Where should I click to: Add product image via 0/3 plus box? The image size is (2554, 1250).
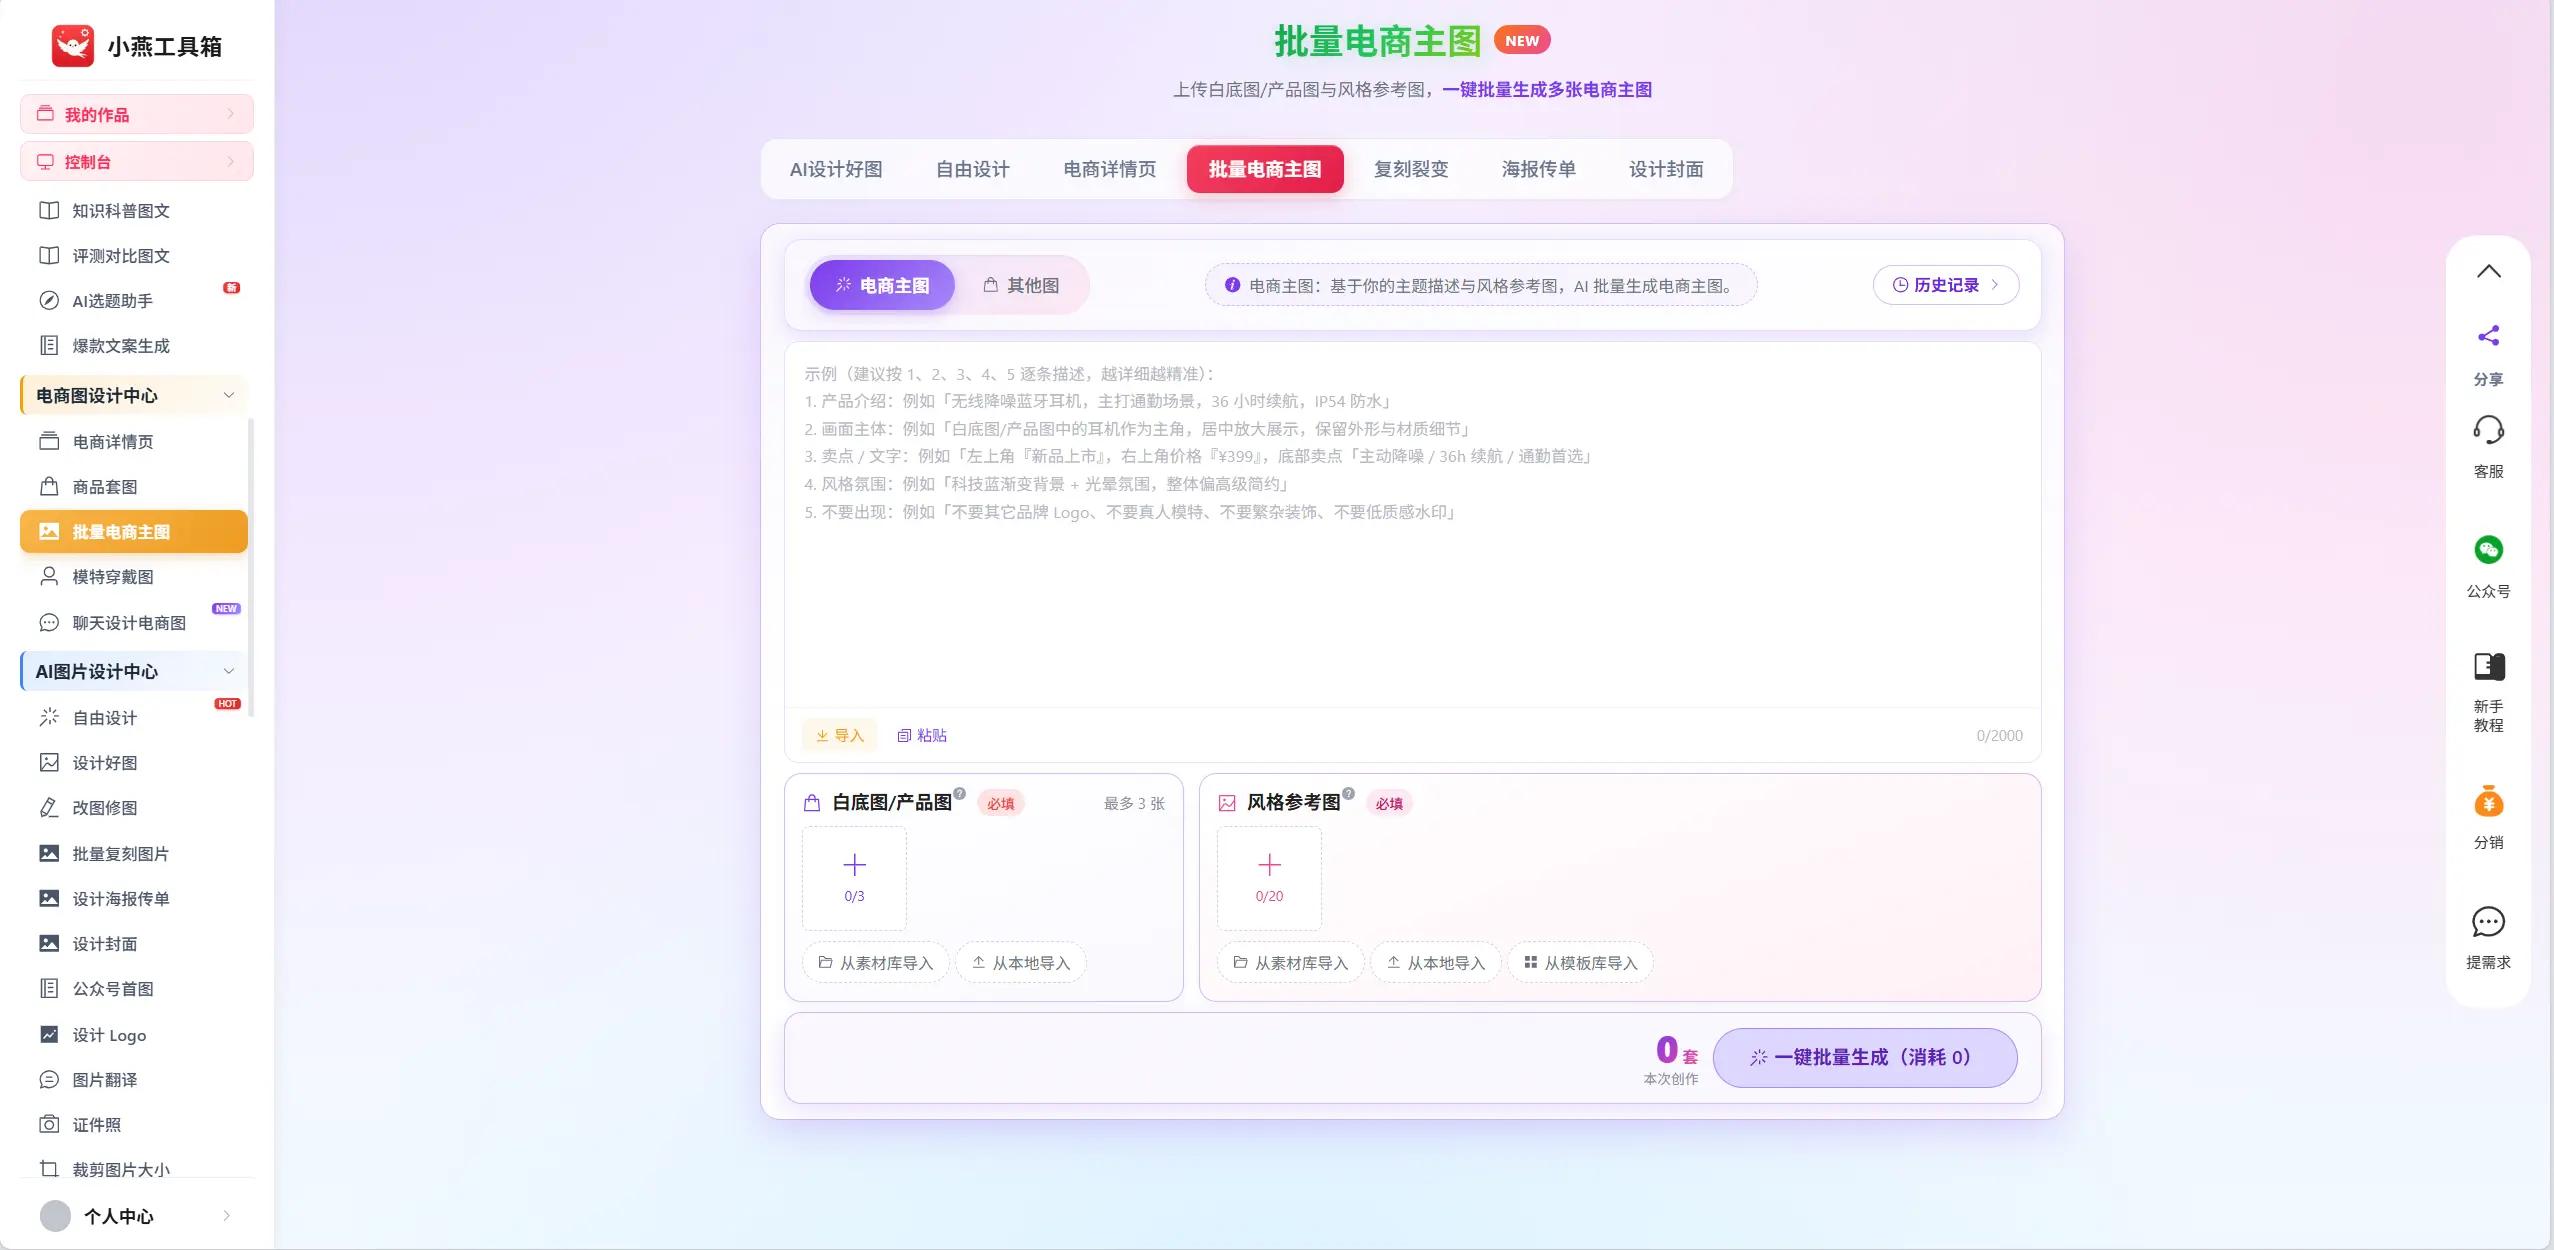pyautogui.click(x=854, y=878)
